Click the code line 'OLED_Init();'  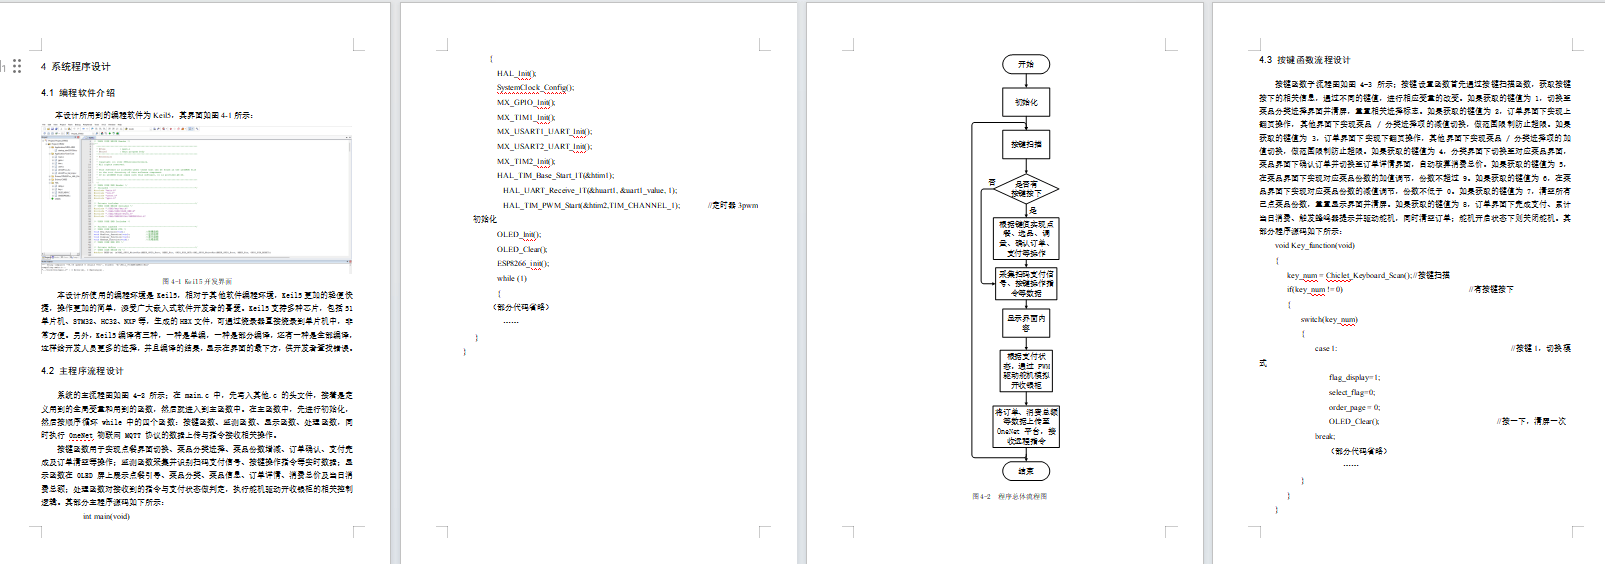pos(518,235)
